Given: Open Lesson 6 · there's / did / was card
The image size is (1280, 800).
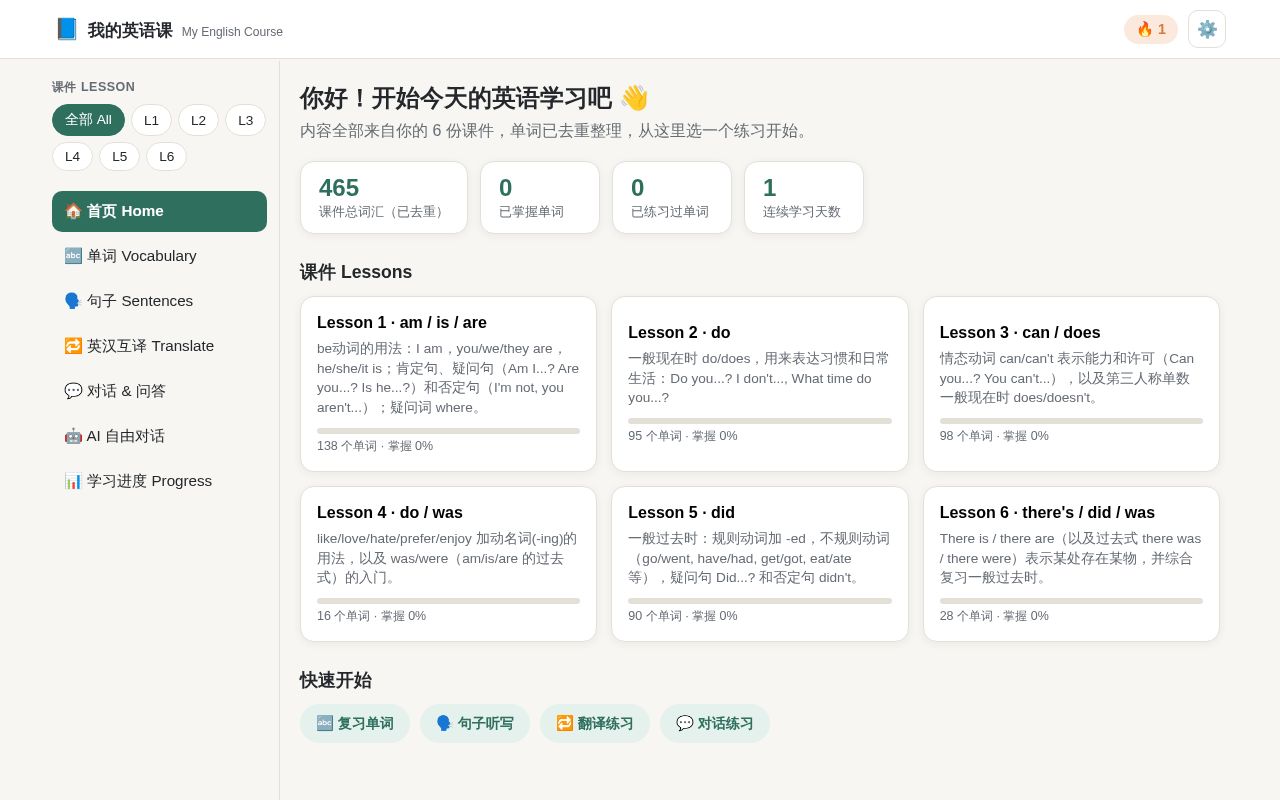Looking at the screenshot, I should tap(1071, 564).
